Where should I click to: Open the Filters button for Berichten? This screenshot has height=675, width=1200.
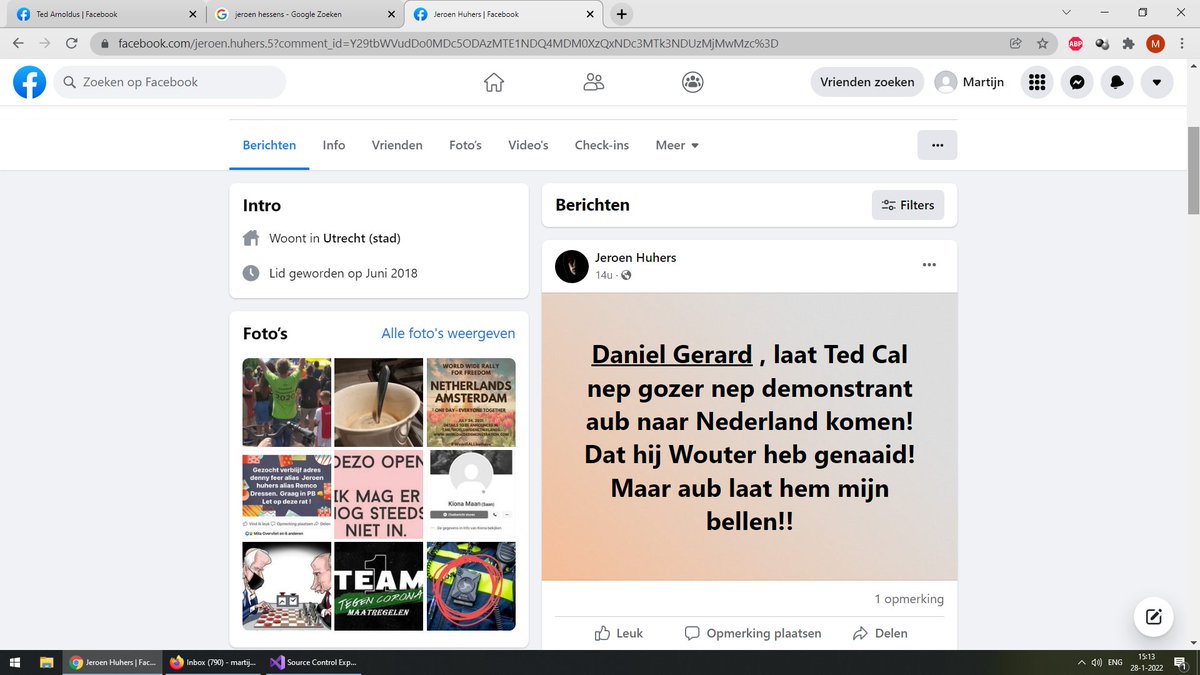tap(908, 205)
